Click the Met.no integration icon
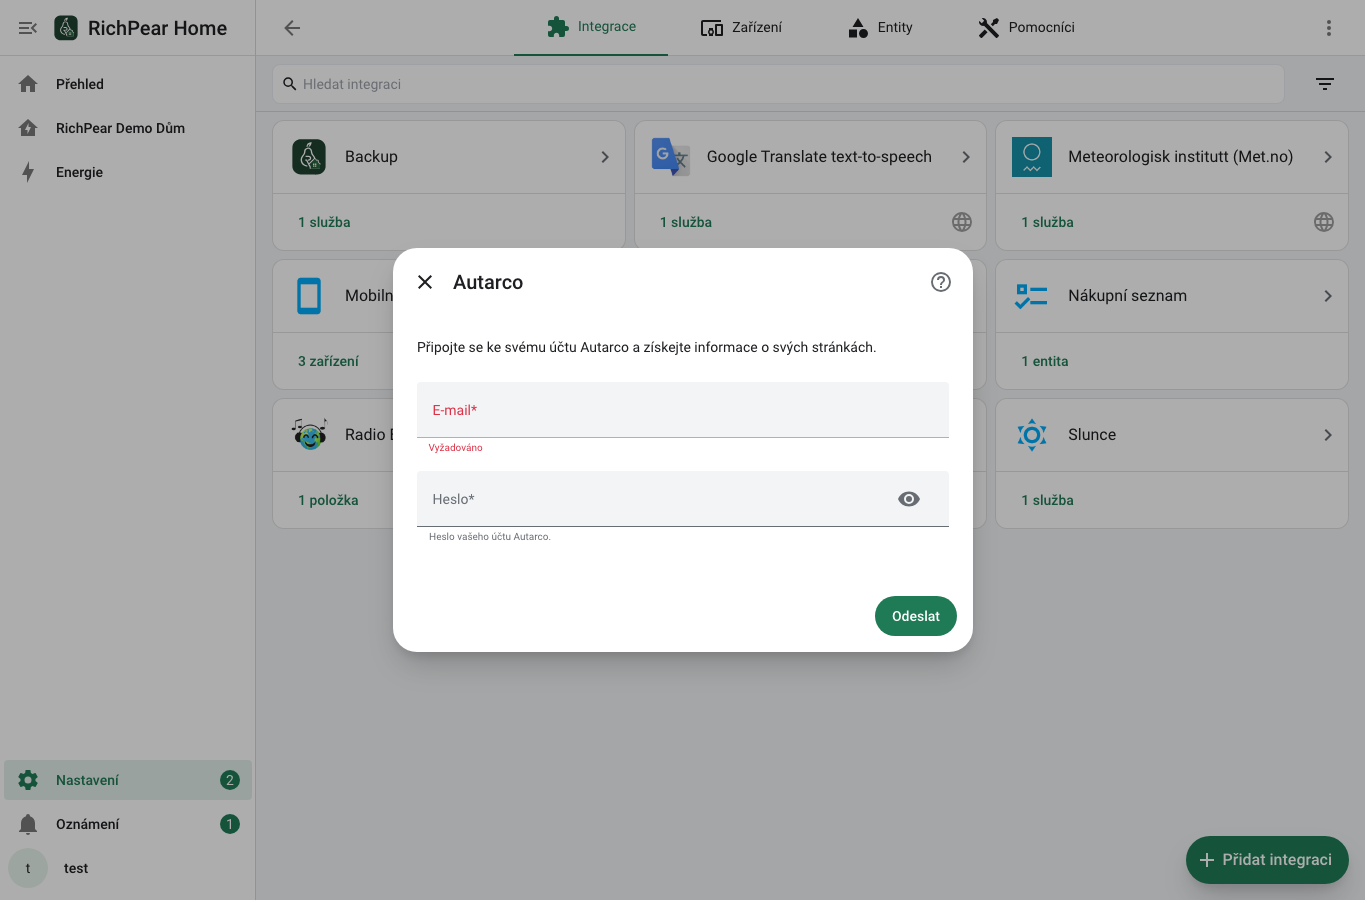This screenshot has height=900, width=1365. coord(1032,157)
